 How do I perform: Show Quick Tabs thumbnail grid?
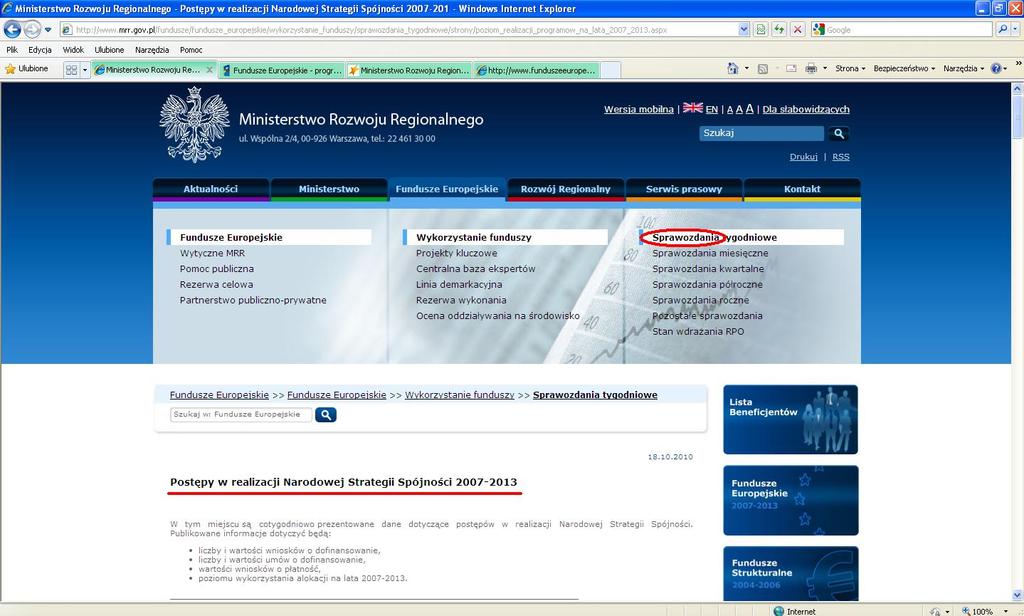(71, 69)
